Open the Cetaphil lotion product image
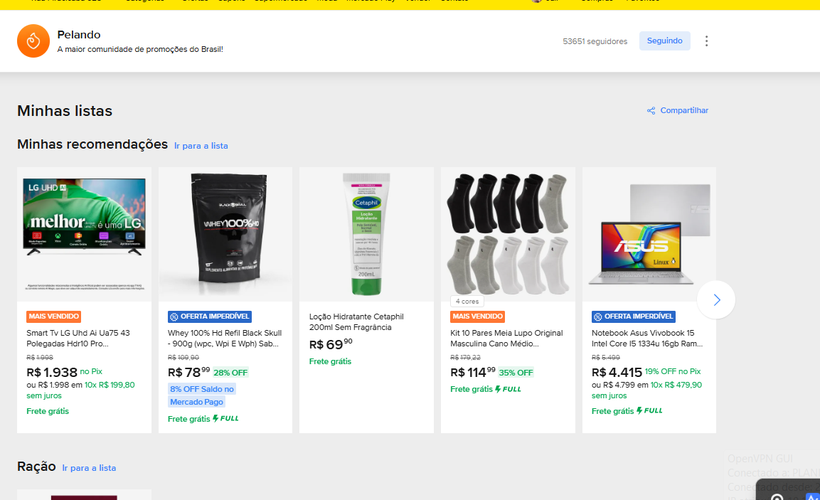This screenshot has width=820, height=500. (x=367, y=234)
